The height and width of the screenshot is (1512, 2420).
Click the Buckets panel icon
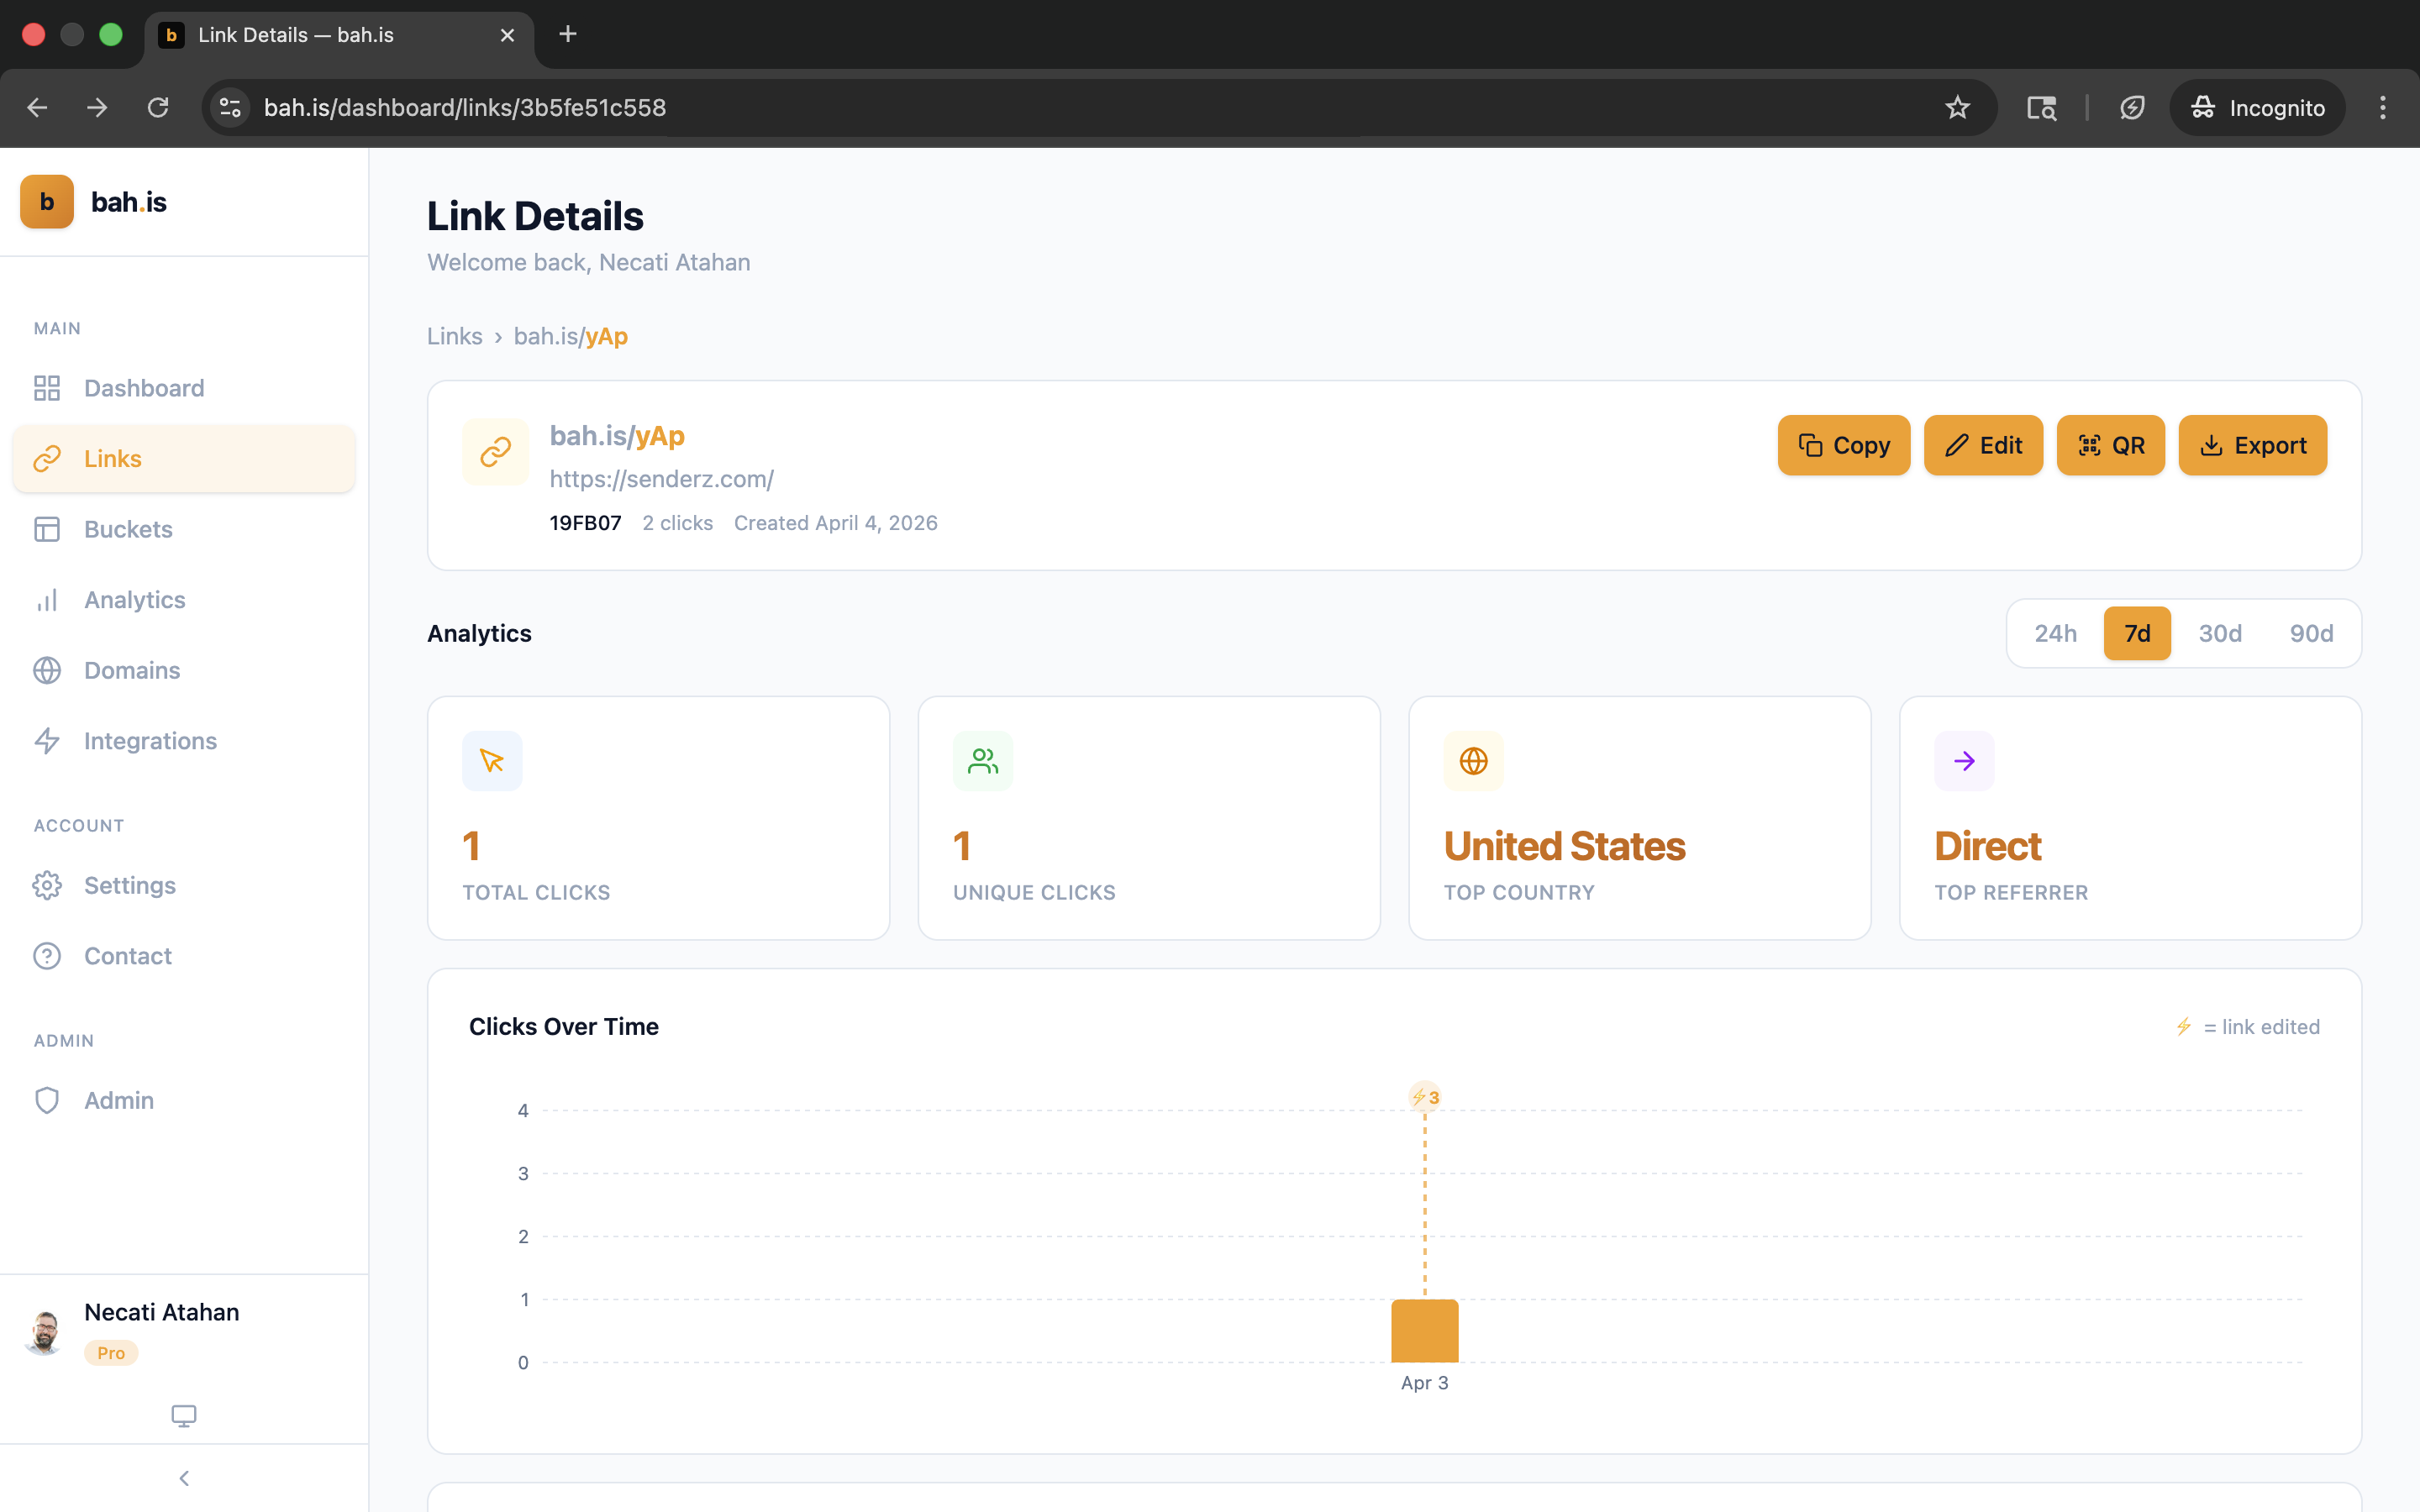(x=47, y=529)
